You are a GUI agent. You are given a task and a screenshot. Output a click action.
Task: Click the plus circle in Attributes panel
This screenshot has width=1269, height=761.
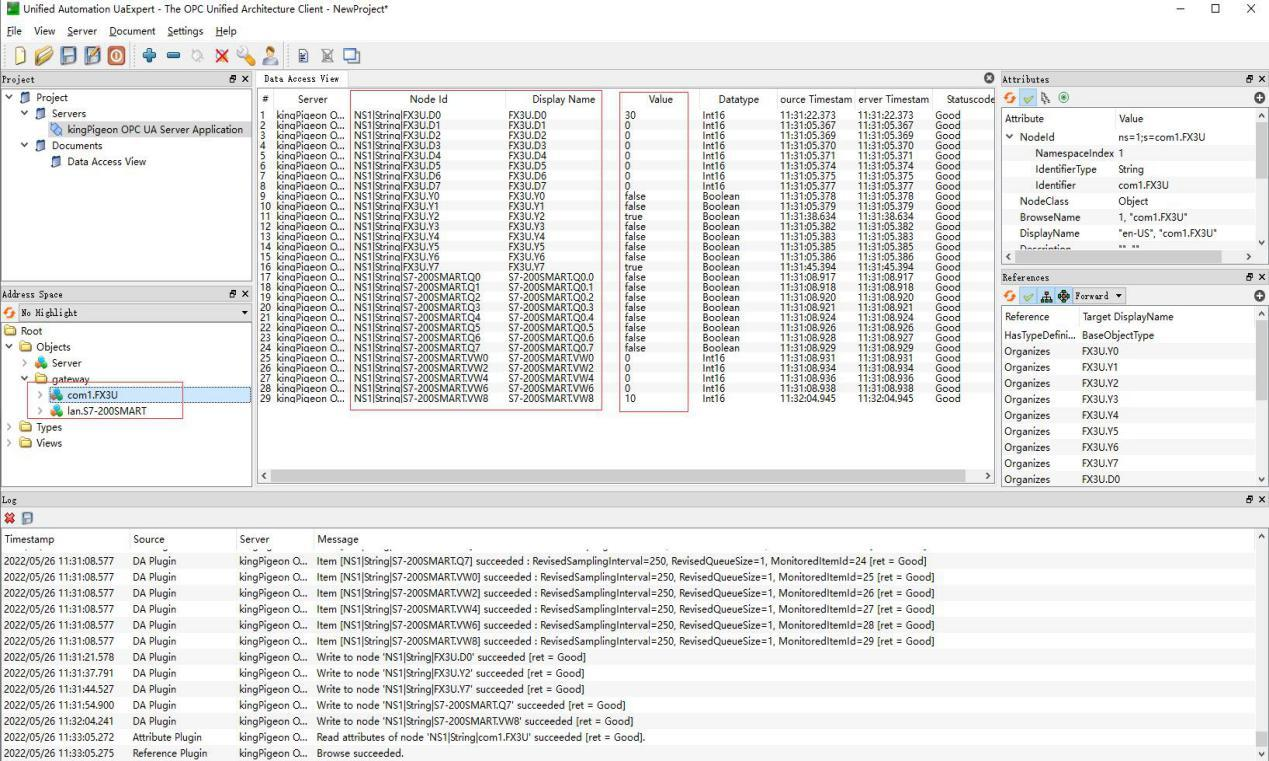[1260, 97]
